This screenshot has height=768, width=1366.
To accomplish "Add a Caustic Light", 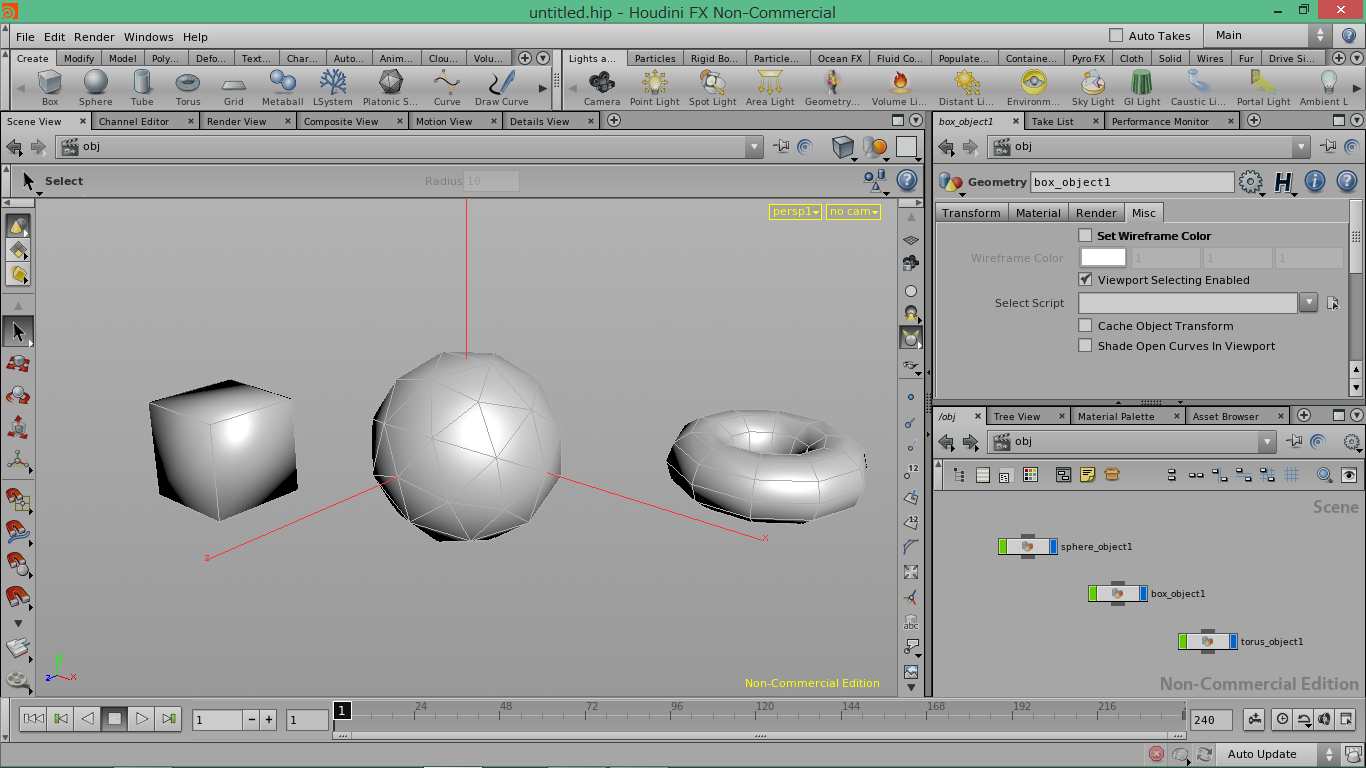I will point(1198,87).
